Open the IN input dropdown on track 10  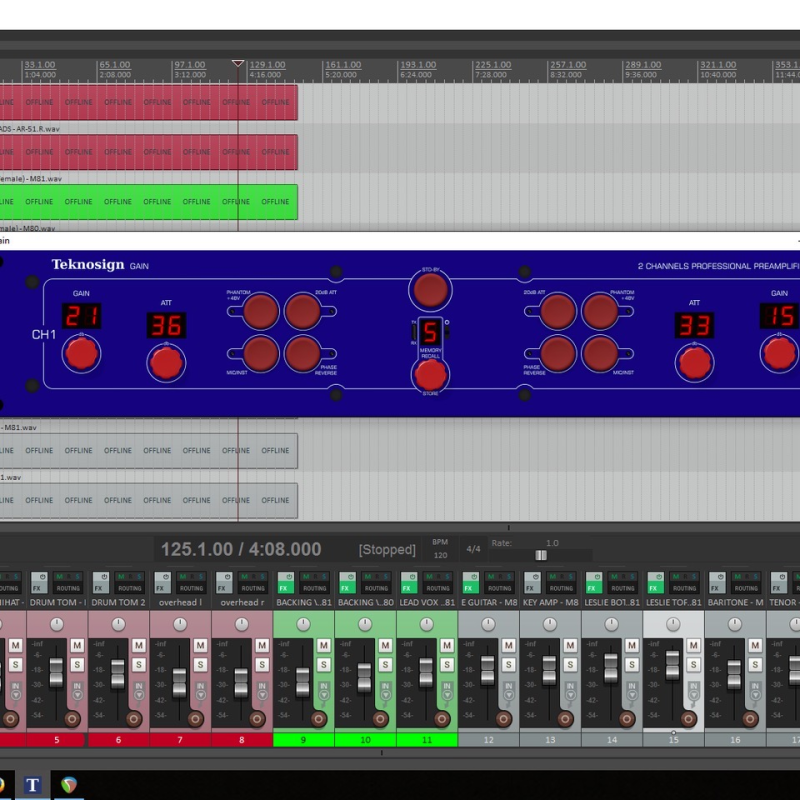[x=385, y=690]
